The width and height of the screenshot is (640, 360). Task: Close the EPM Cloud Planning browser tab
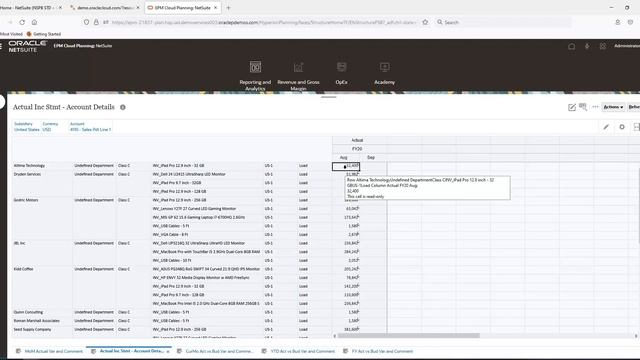tap(216, 7)
